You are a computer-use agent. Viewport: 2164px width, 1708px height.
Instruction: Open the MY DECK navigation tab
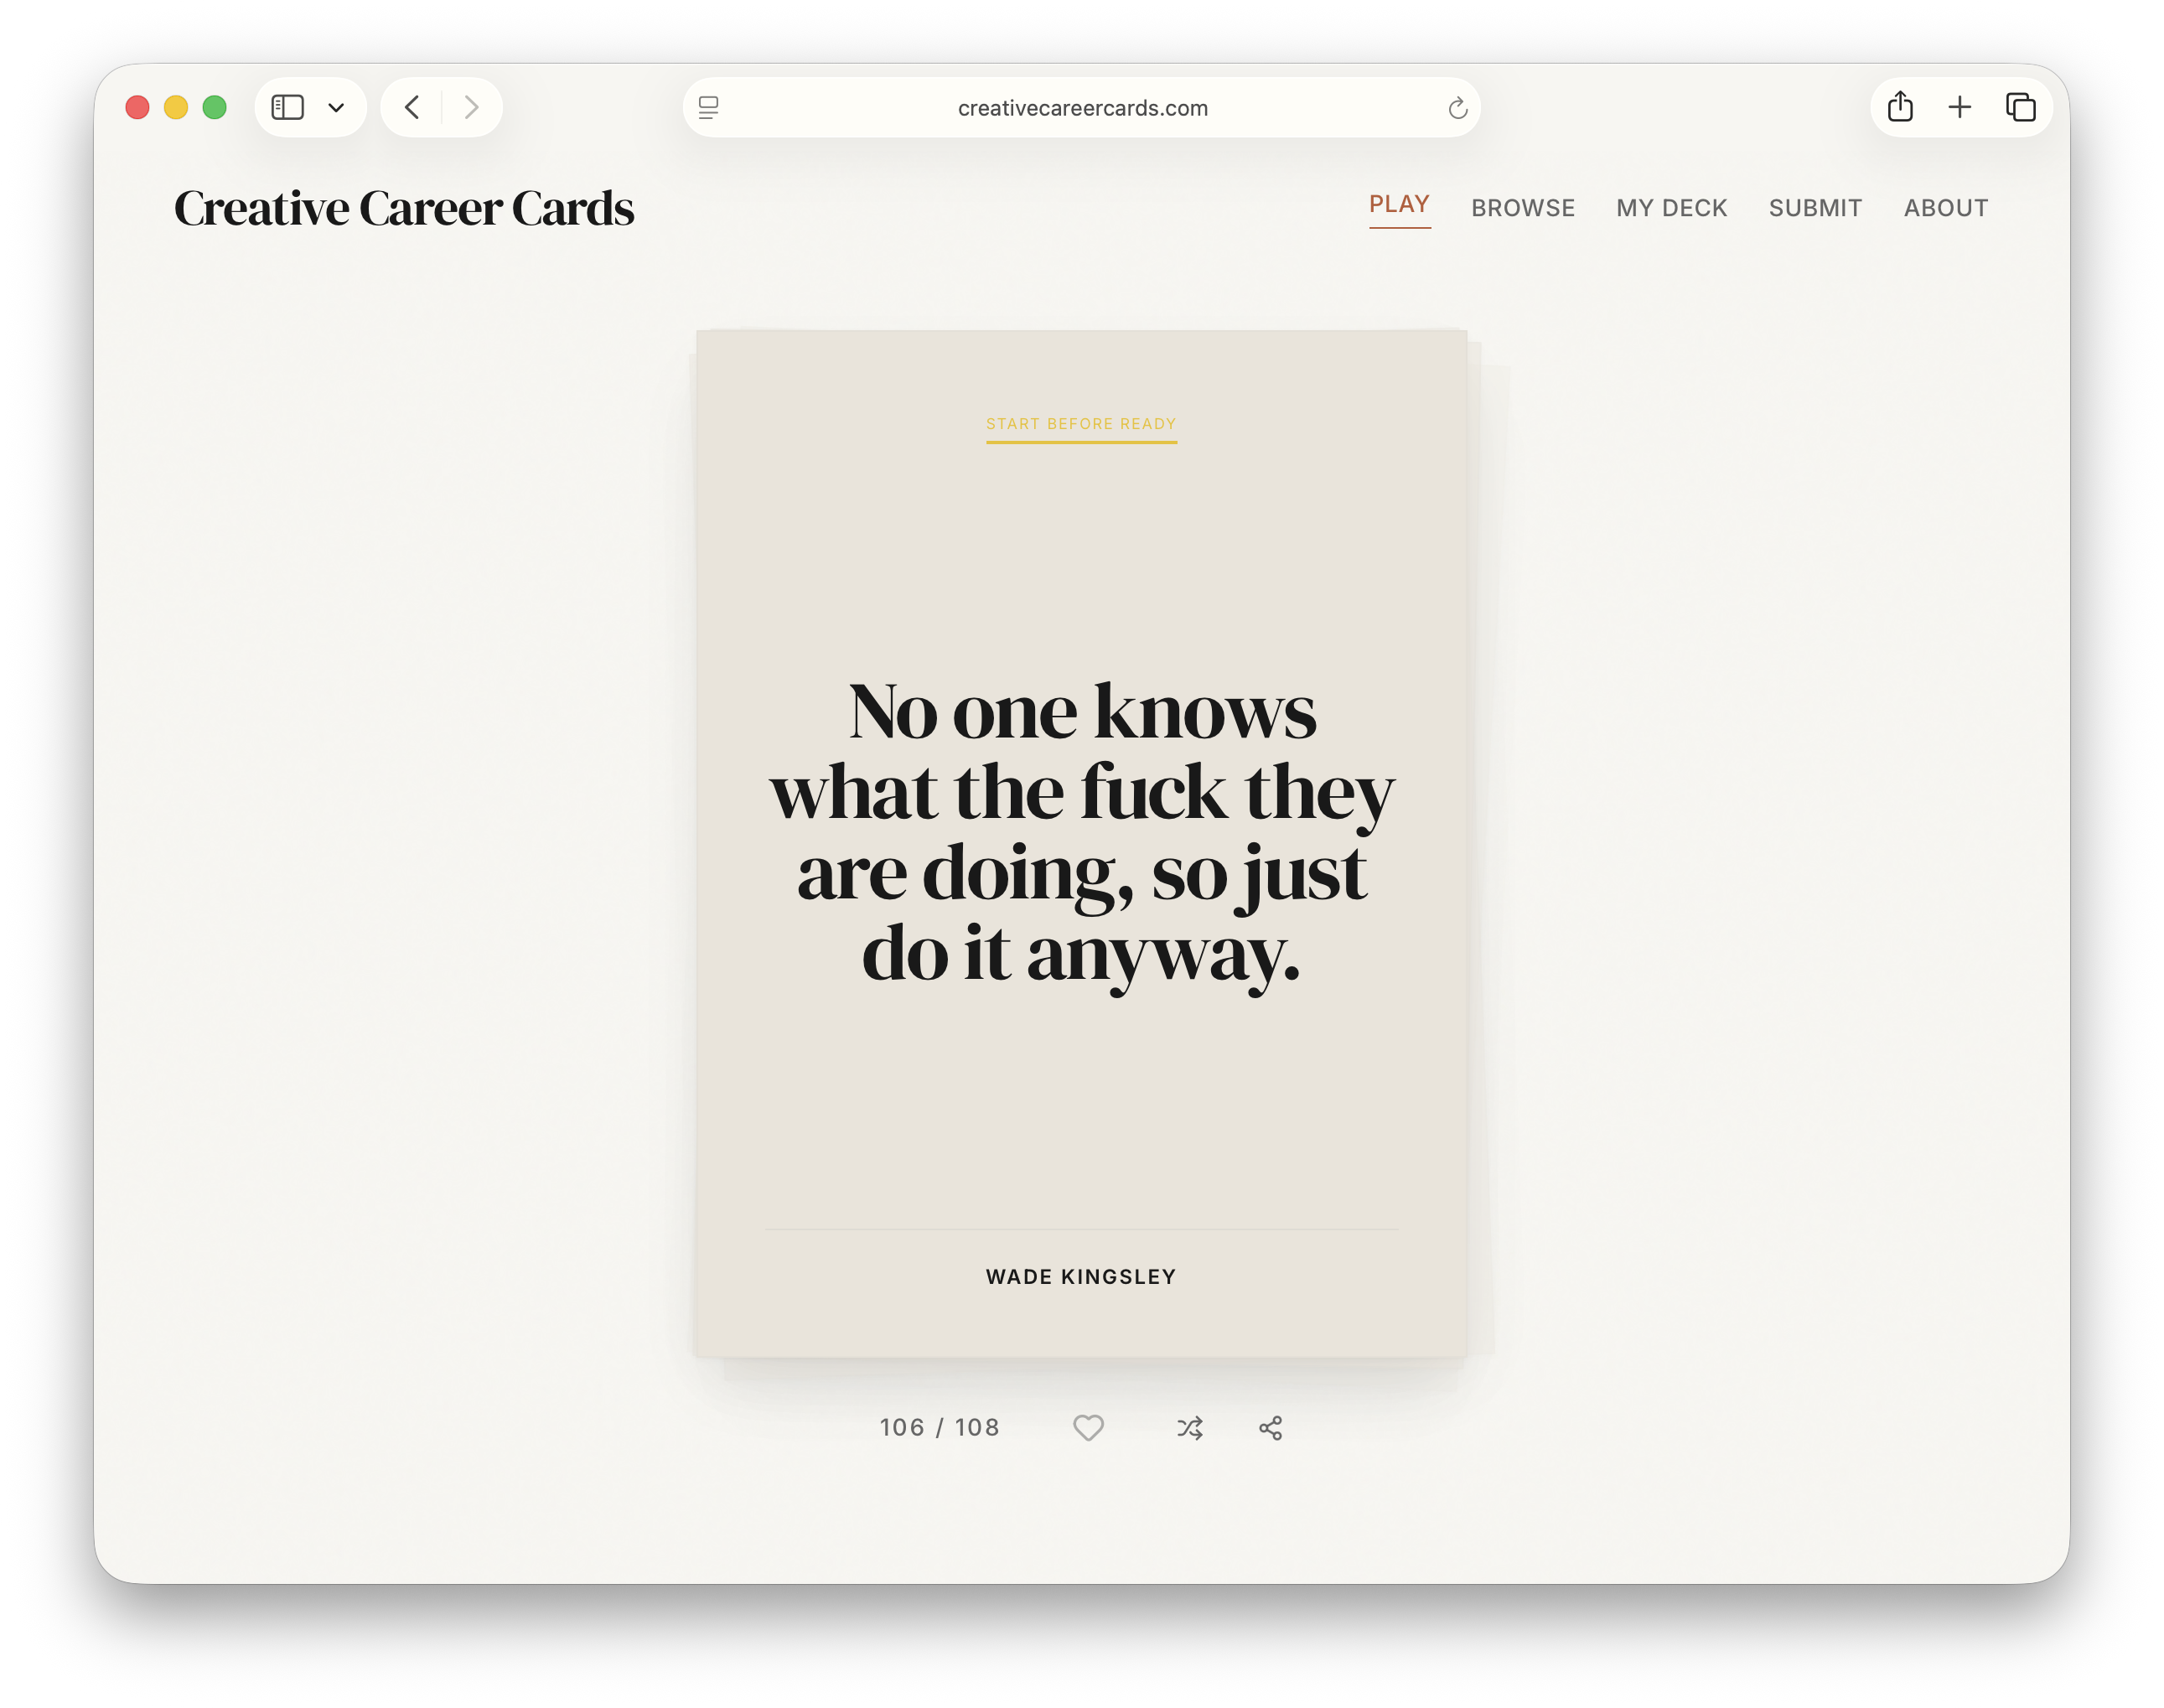1672,208
